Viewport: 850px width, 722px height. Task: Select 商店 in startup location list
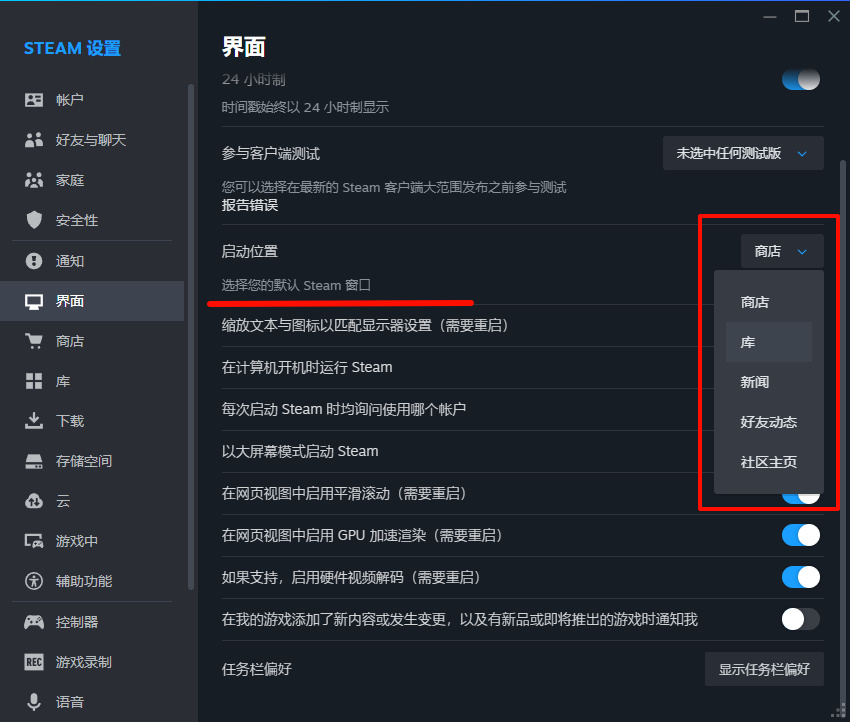tap(769, 302)
